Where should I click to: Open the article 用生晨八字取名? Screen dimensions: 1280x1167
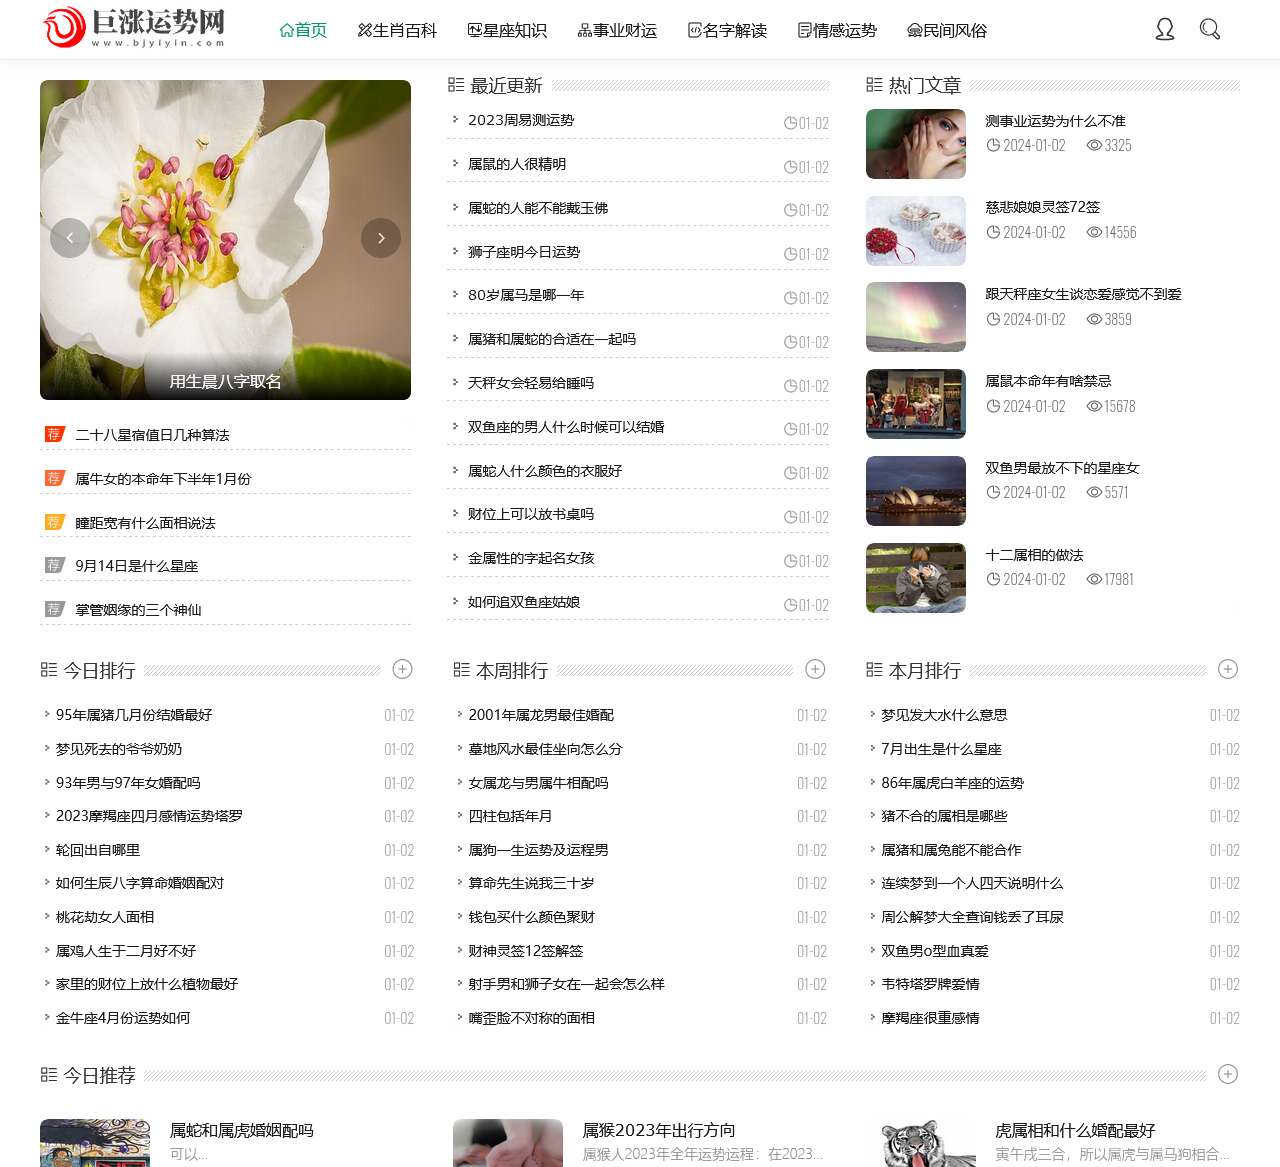tap(225, 381)
